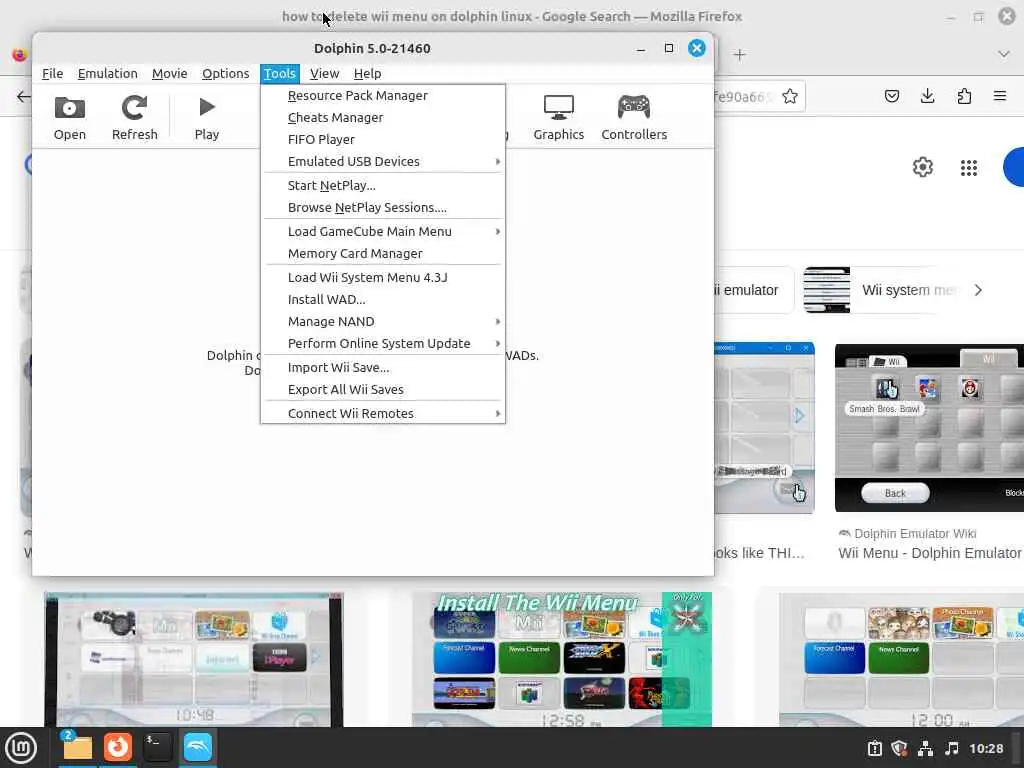The height and width of the screenshot is (768, 1024).
Task: Advance suggestion chips with right chevron
Action: click(978, 290)
